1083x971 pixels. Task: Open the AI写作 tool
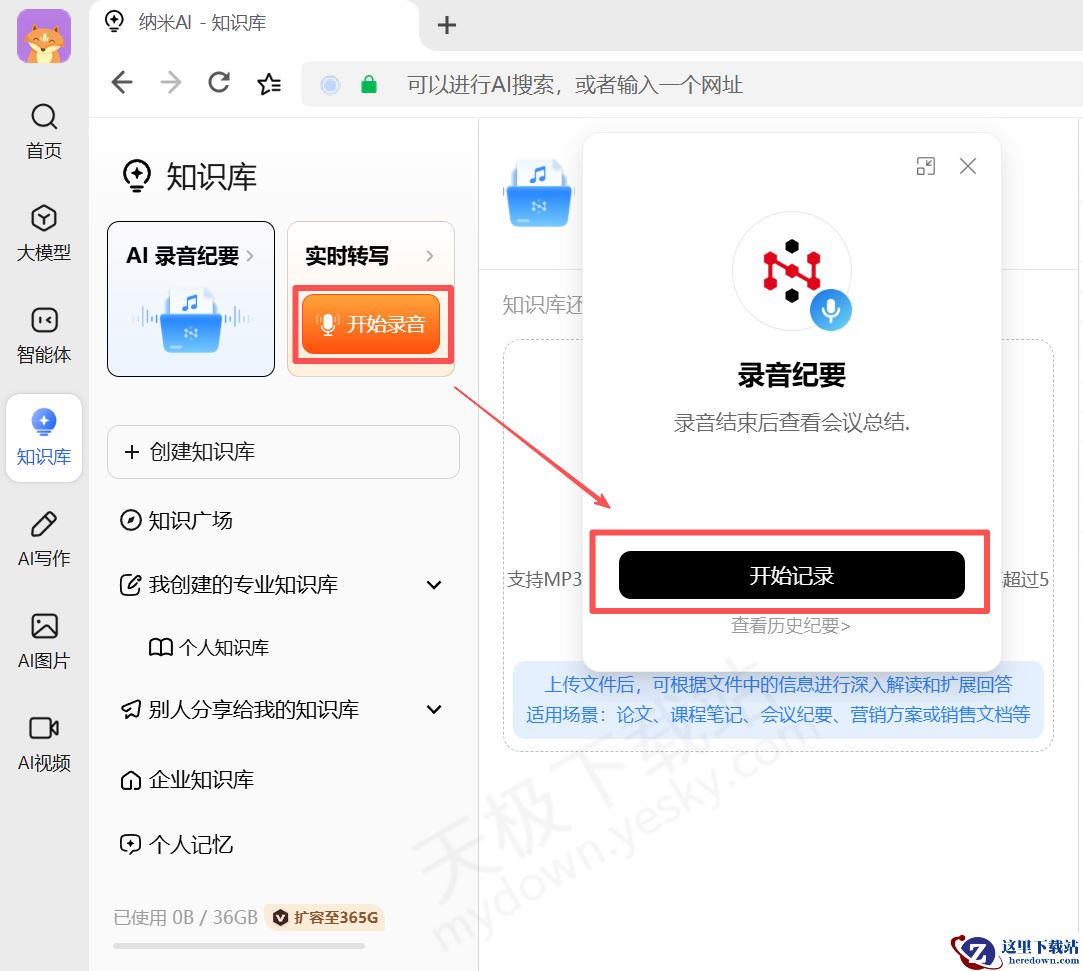[43, 539]
